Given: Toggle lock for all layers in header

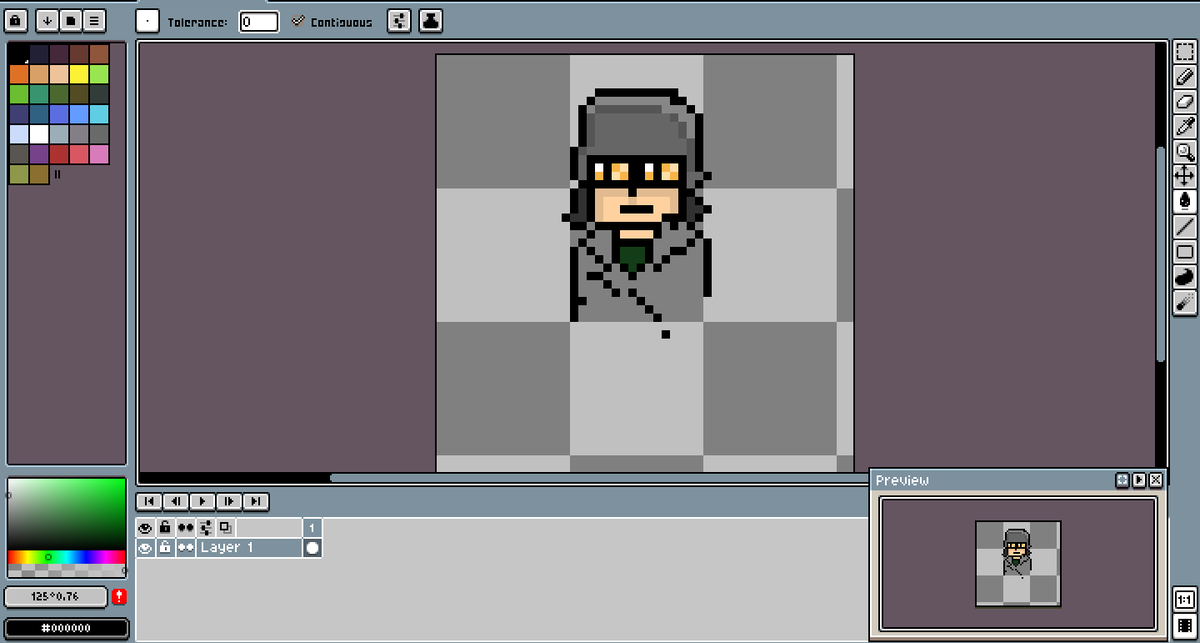Looking at the screenshot, I should 165,527.
